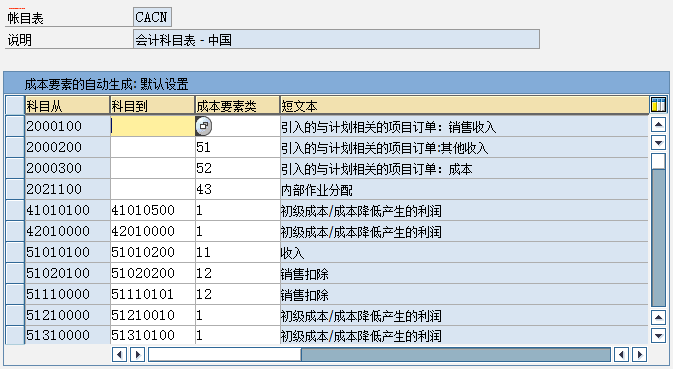Click the 帐目表 field CACN
673x369 pixels.
152,18
